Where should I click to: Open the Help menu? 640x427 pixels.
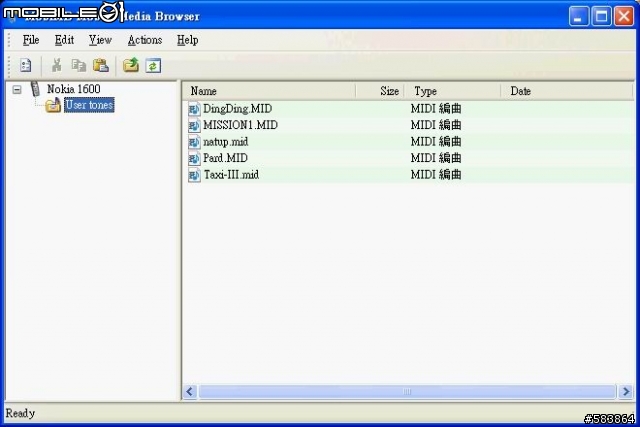coord(188,40)
